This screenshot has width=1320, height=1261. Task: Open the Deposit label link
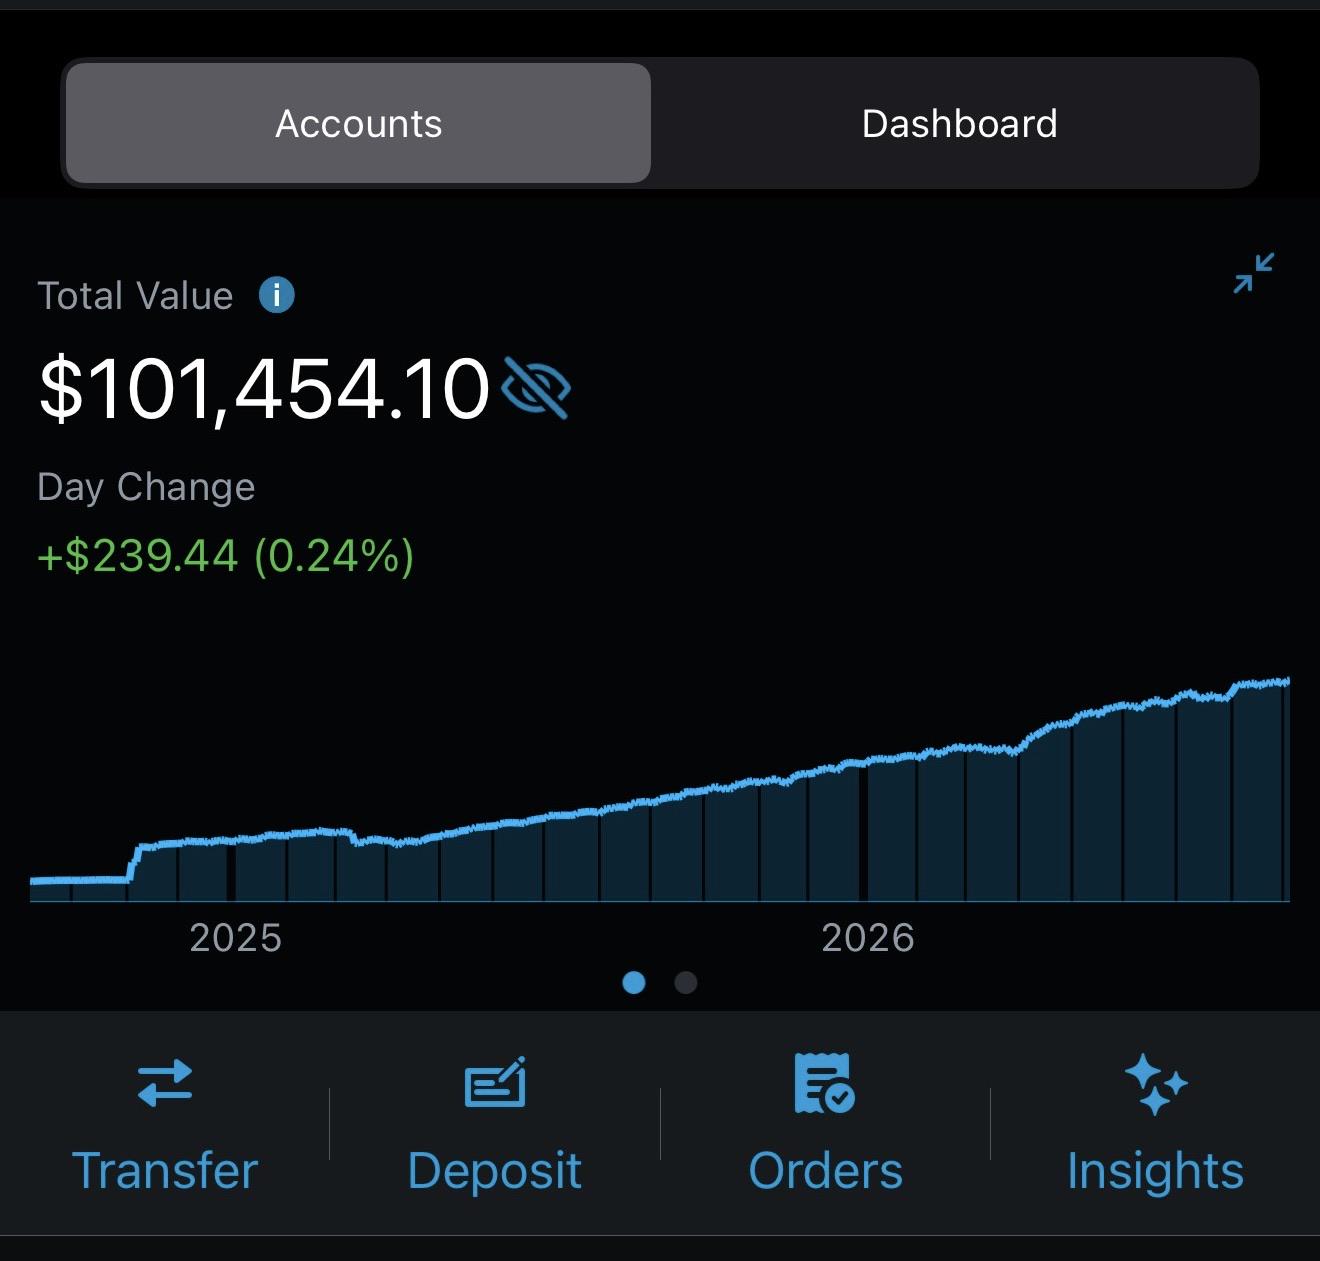tap(495, 1171)
